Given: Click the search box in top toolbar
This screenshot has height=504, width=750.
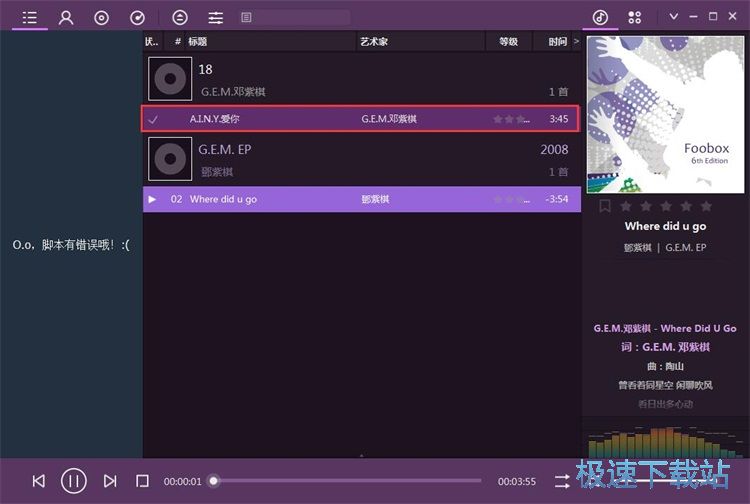Looking at the screenshot, I should [x=295, y=18].
